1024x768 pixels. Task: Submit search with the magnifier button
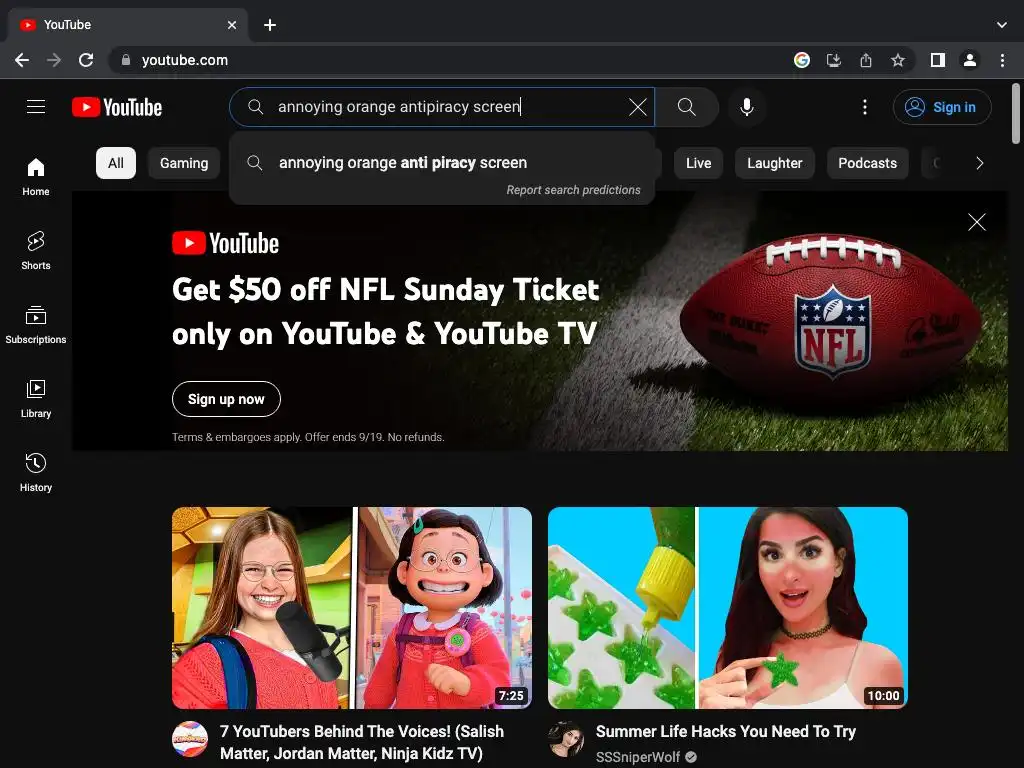tap(686, 107)
